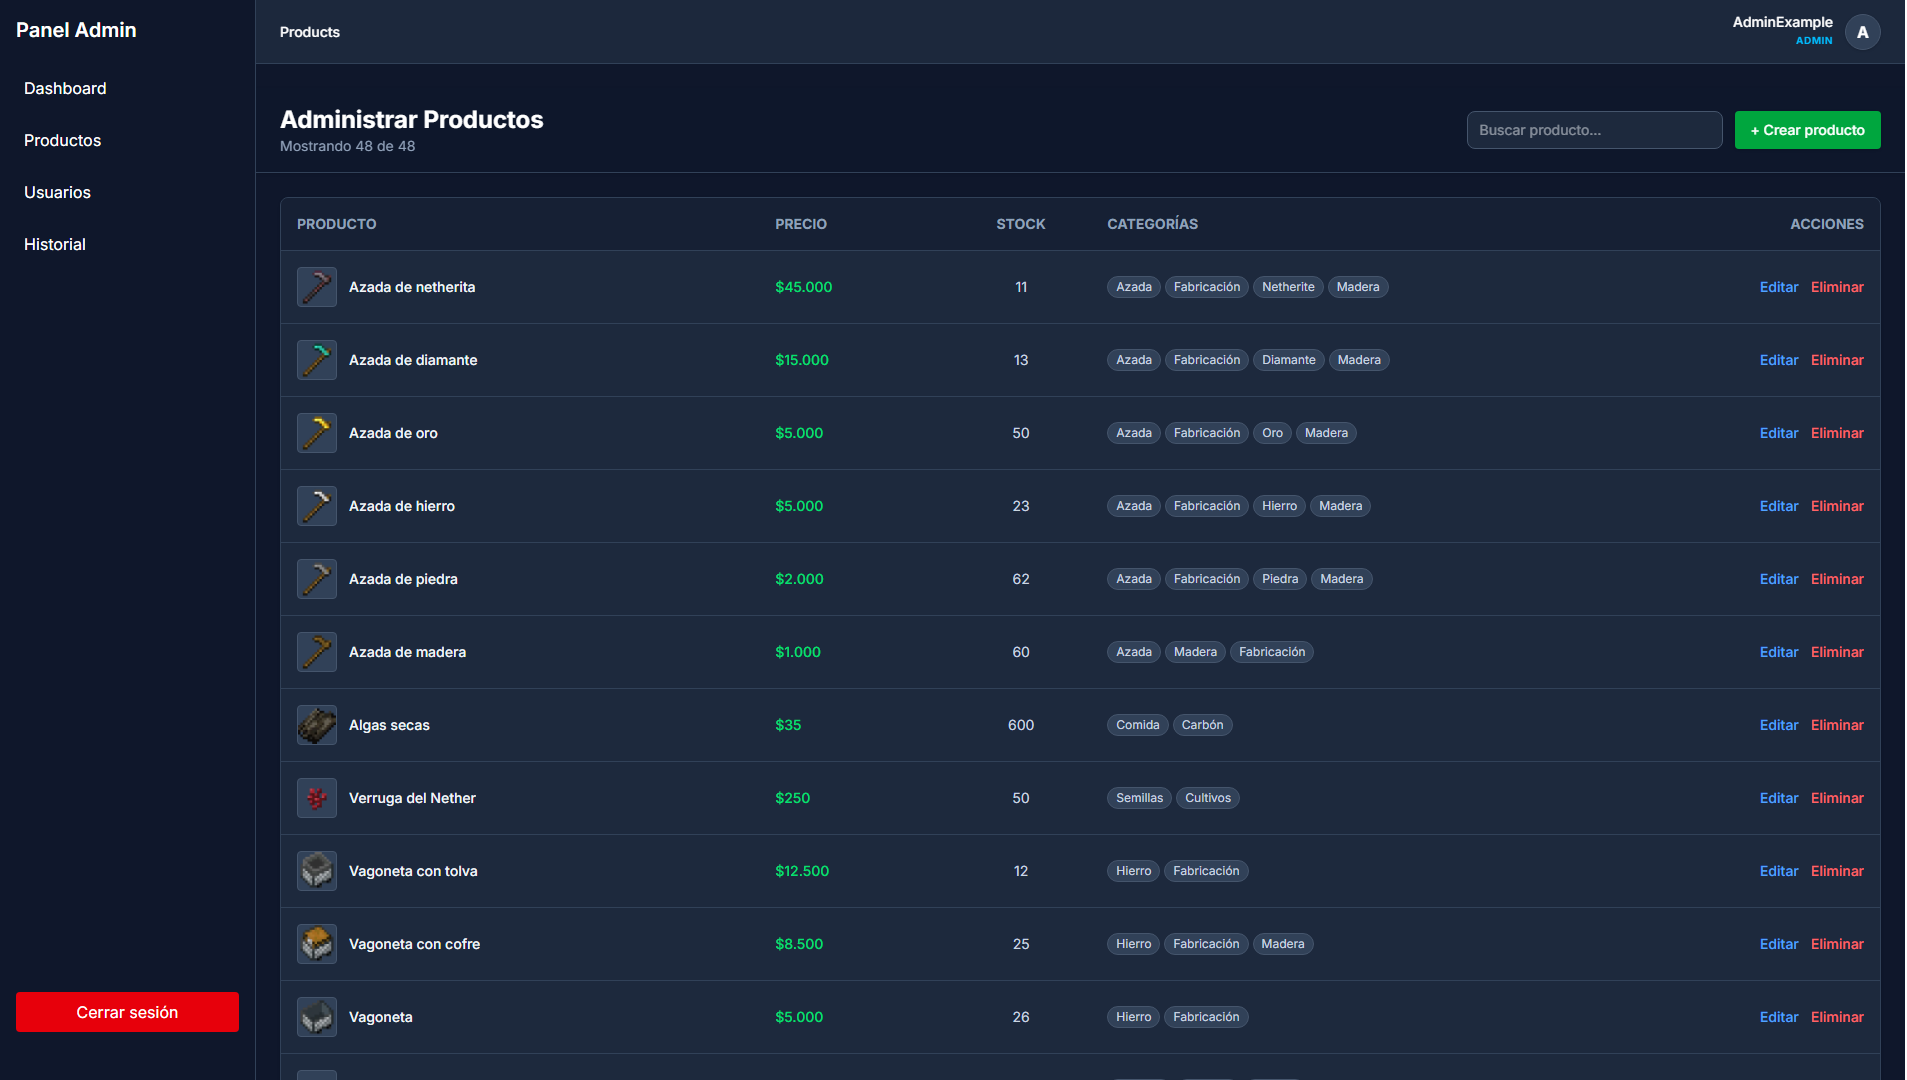Viewport: 1907px width, 1080px height.
Task: Open the Usuarios section
Action: (57, 192)
